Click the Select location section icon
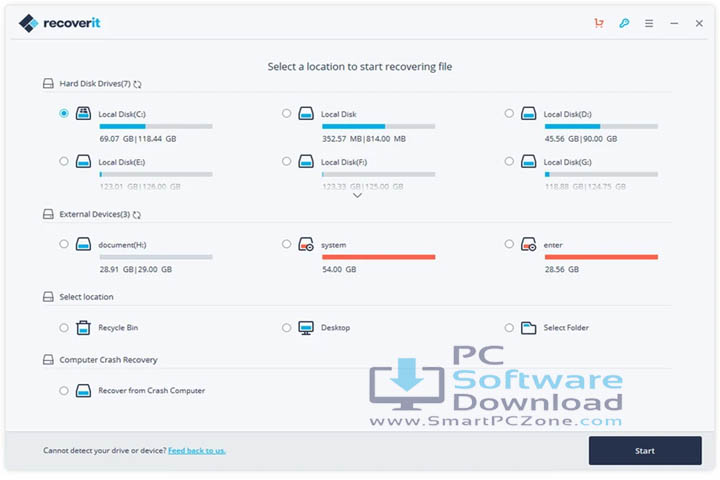The image size is (720, 480). [x=48, y=297]
